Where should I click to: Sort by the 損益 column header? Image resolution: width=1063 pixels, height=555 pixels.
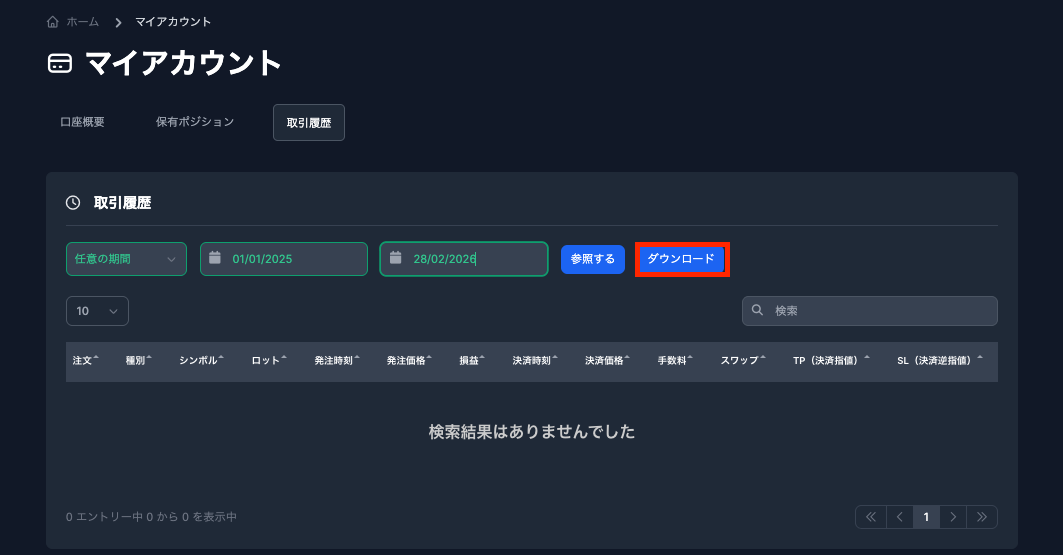[471, 360]
